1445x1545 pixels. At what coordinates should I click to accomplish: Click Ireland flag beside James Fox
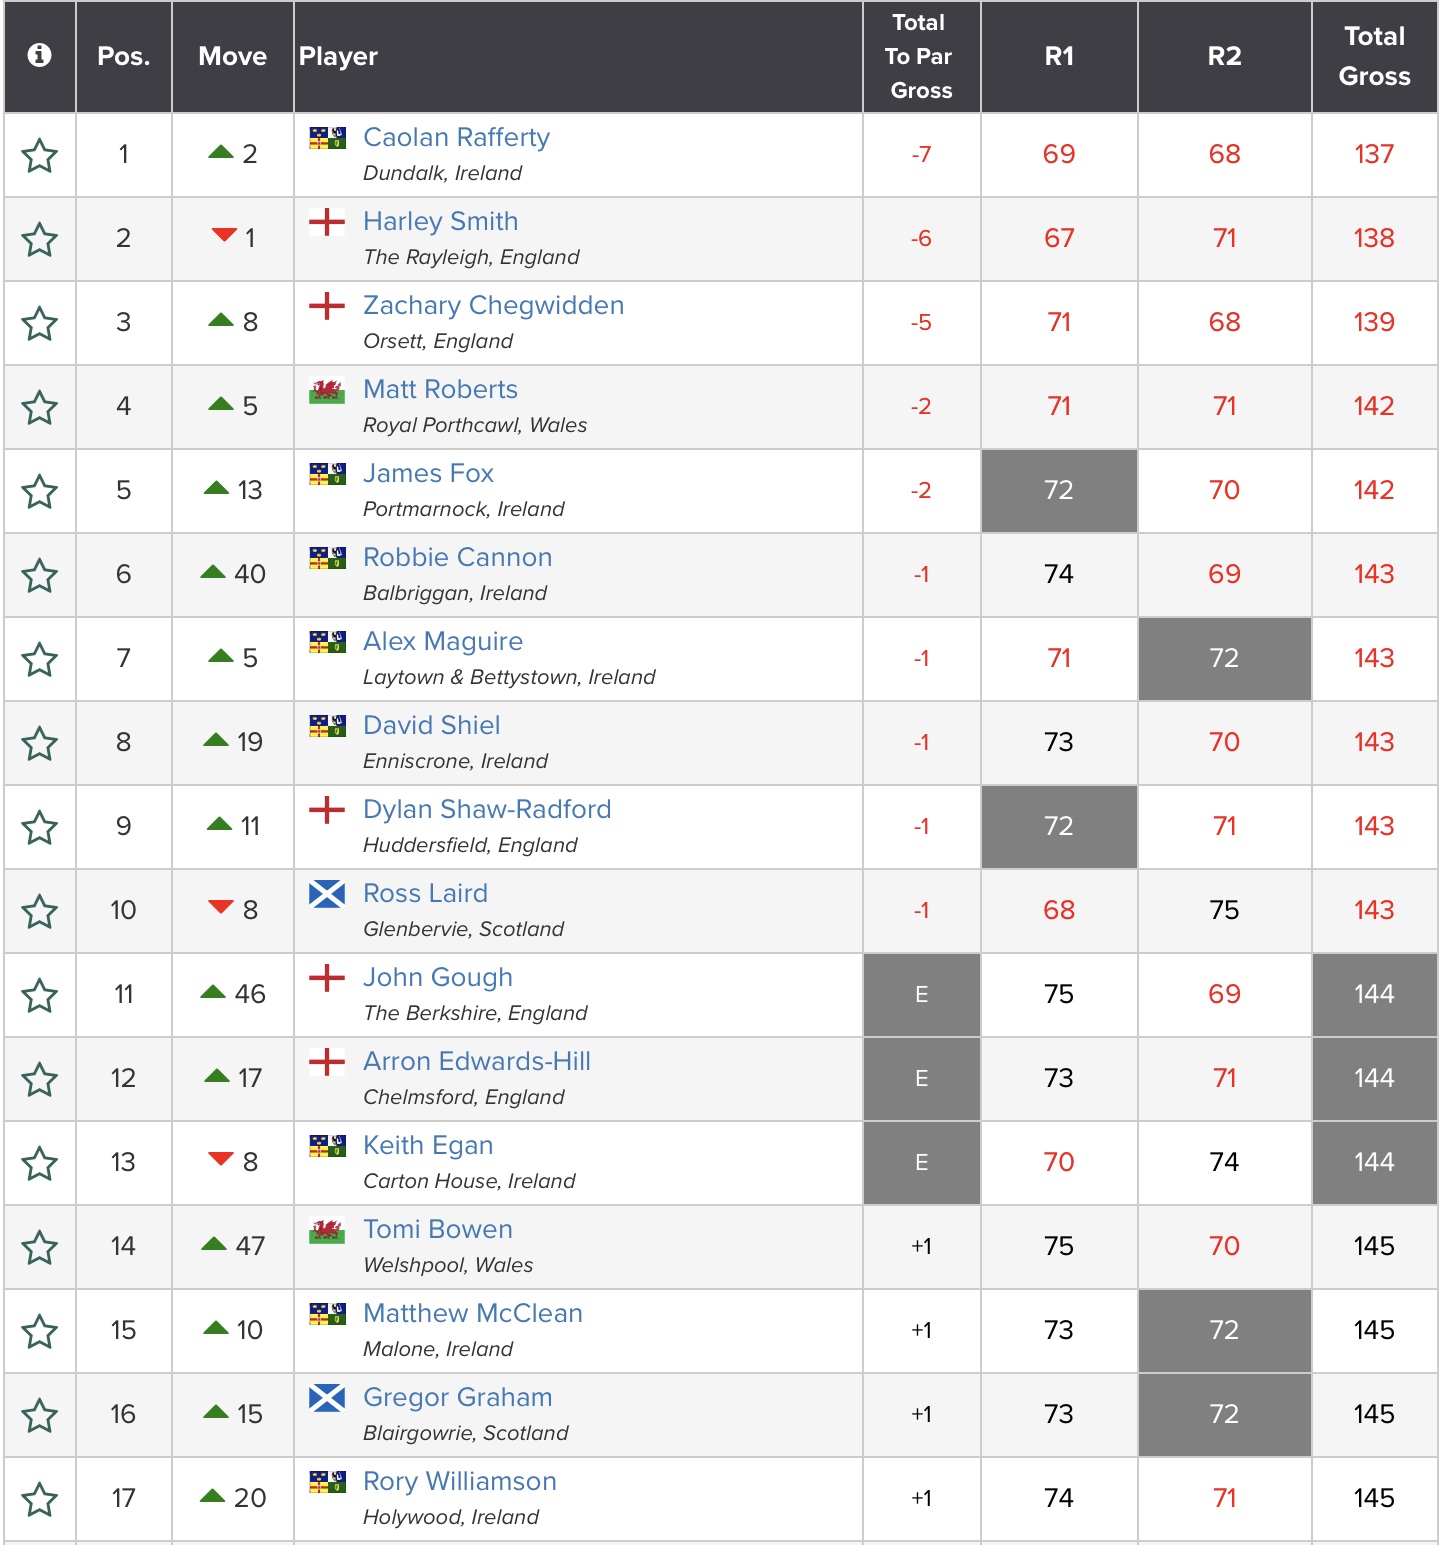tap(327, 474)
